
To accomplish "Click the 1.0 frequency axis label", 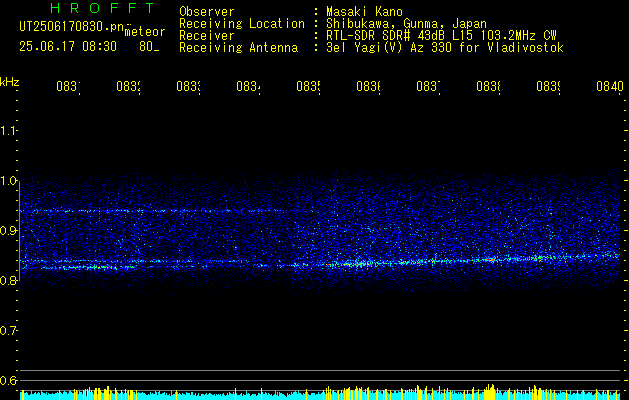I will coord(8,181).
